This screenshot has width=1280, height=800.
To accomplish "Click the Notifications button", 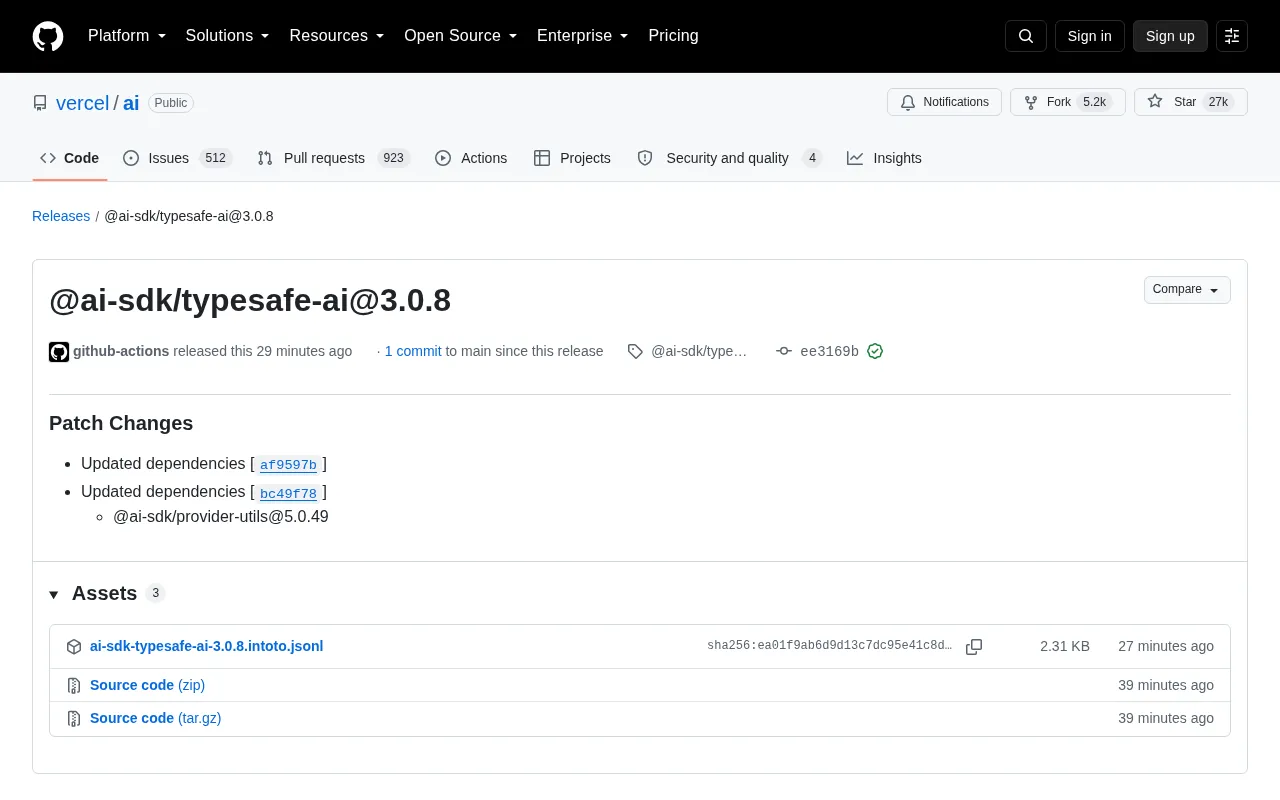I will (x=944, y=102).
